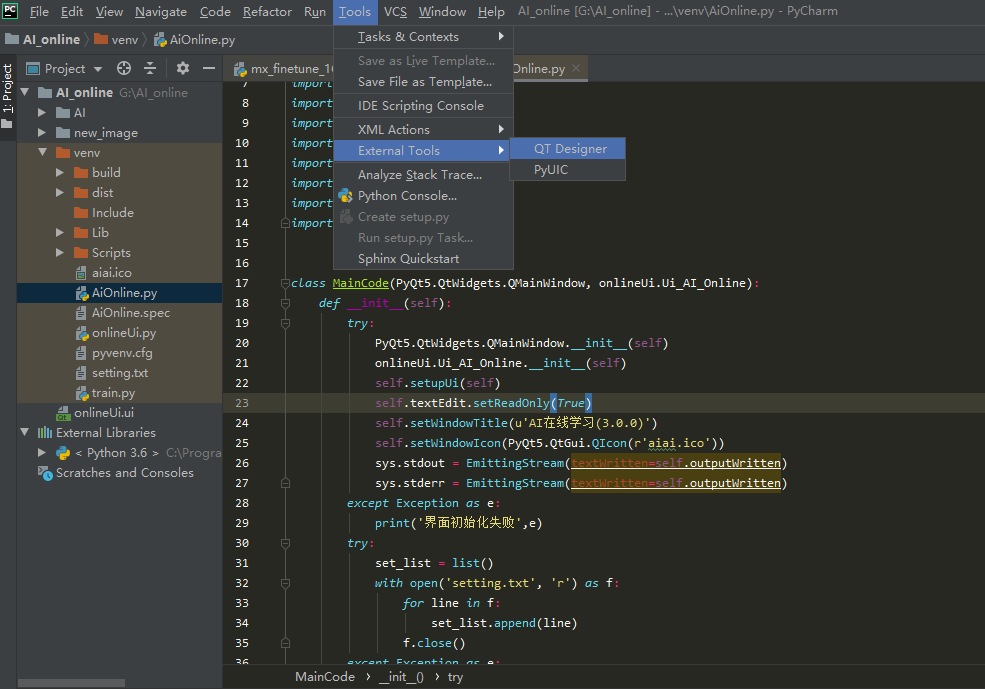Click the venv breadcrumb folder icon
This screenshot has height=689, width=985.
point(101,39)
